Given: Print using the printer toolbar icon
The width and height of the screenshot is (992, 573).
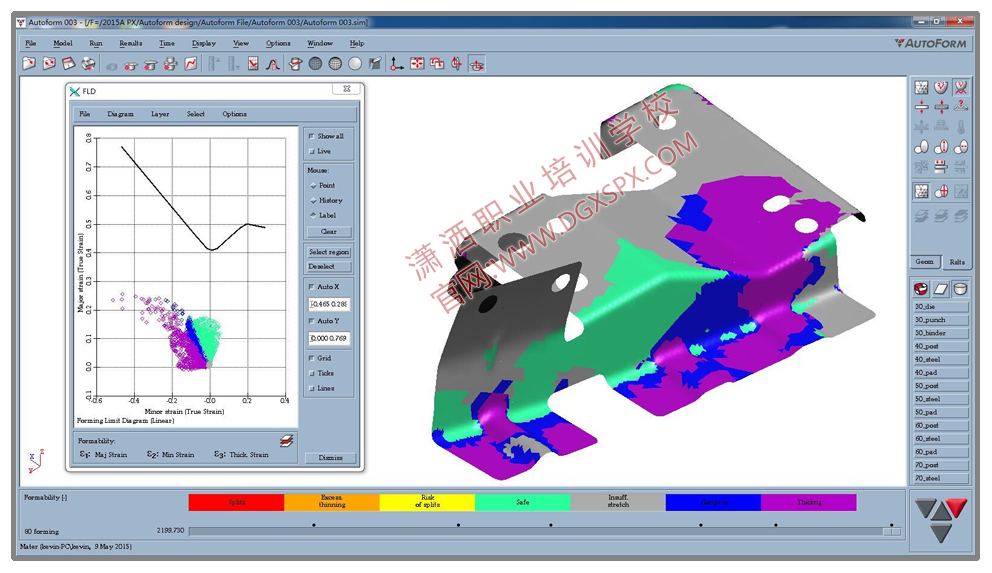Looking at the screenshot, I should [89, 64].
